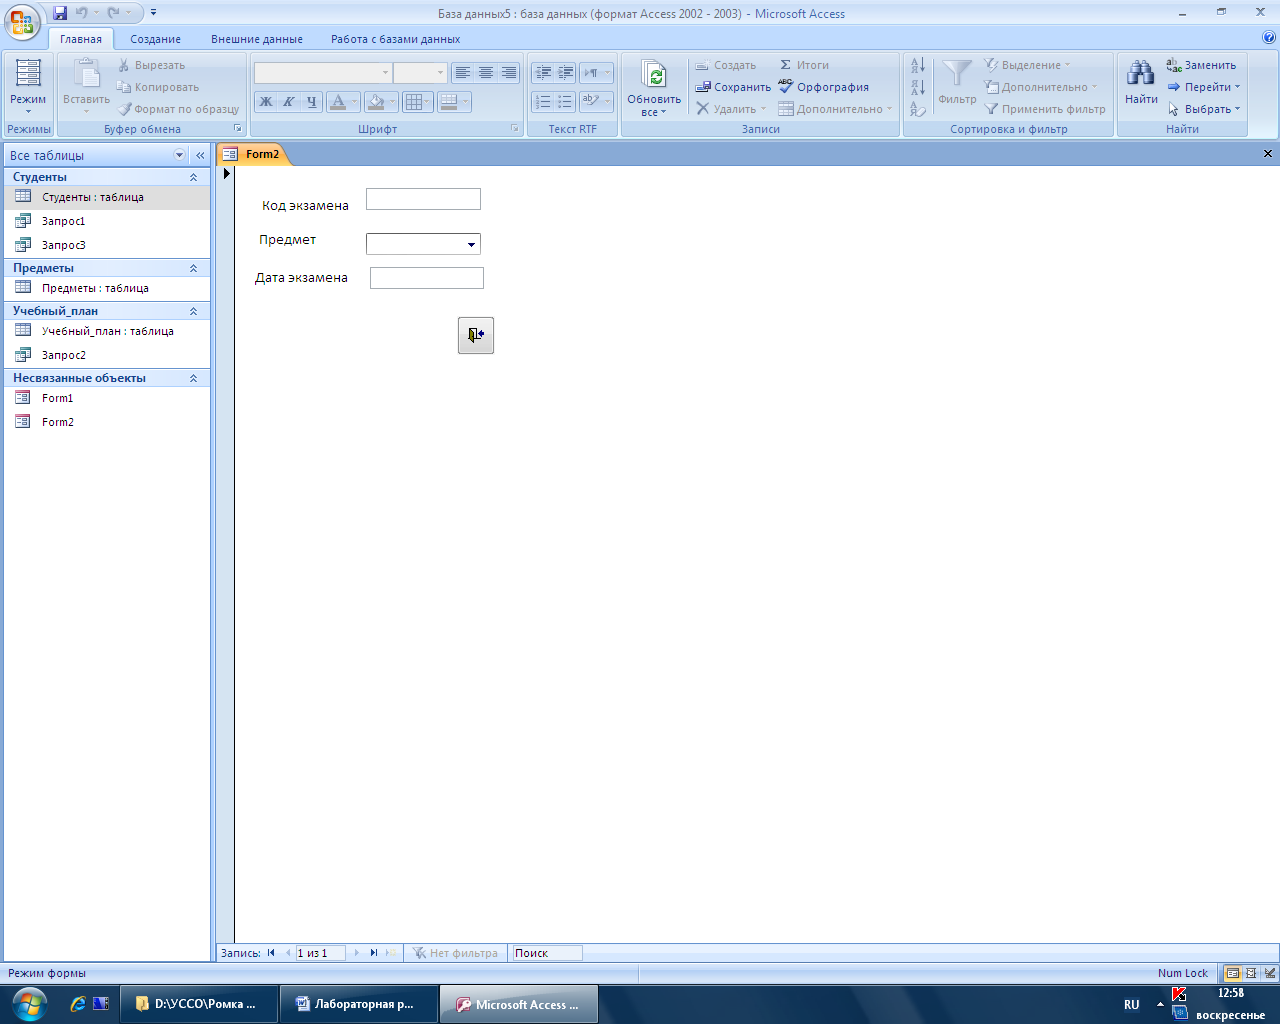Open the Предмет combo box

click(471, 244)
